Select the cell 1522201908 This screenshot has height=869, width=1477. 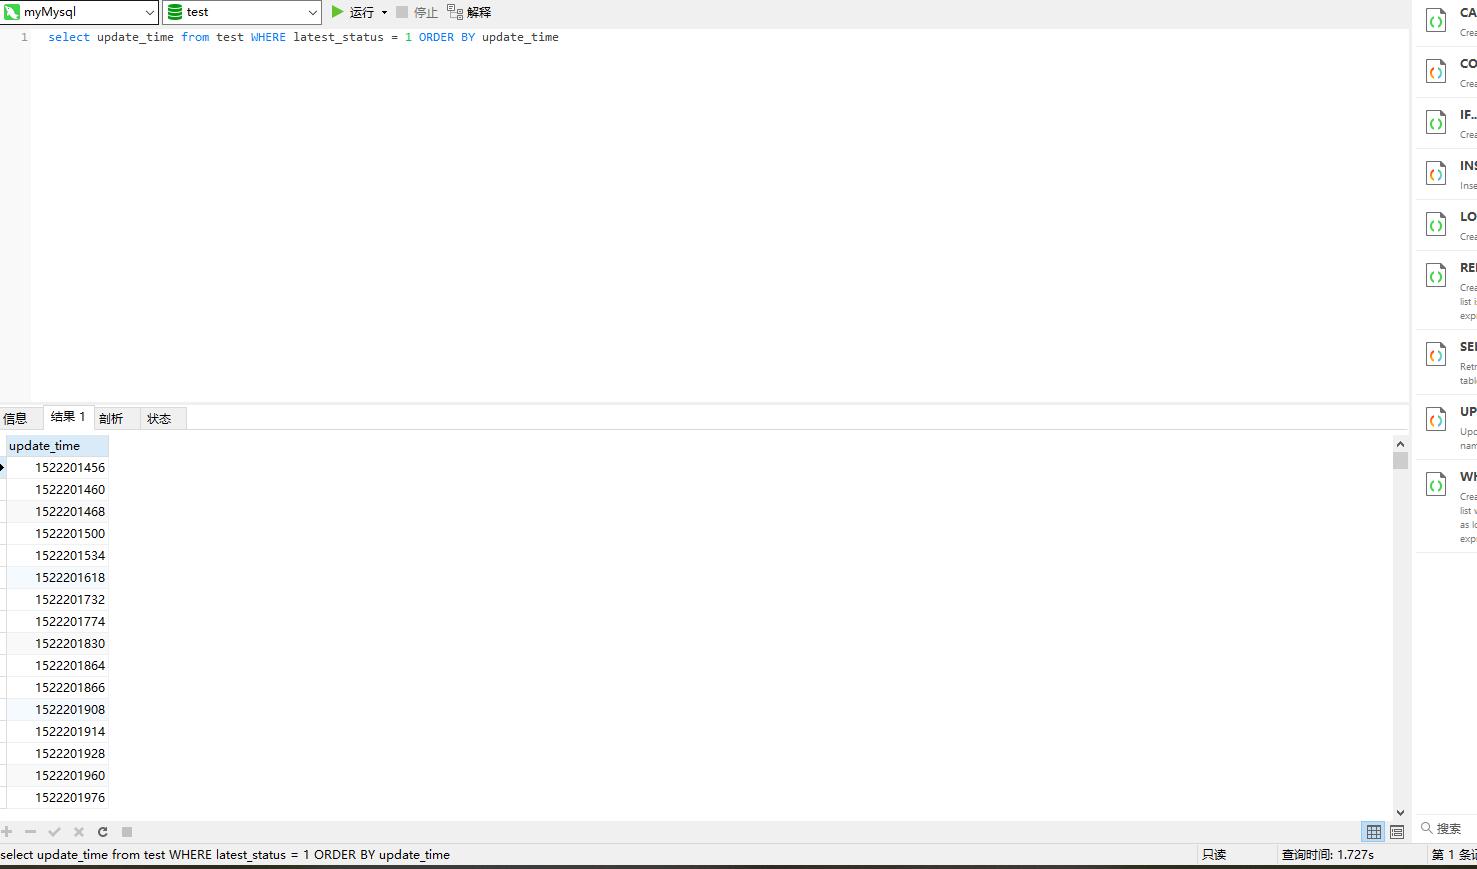pyautogui.click(x=57, y=710)
